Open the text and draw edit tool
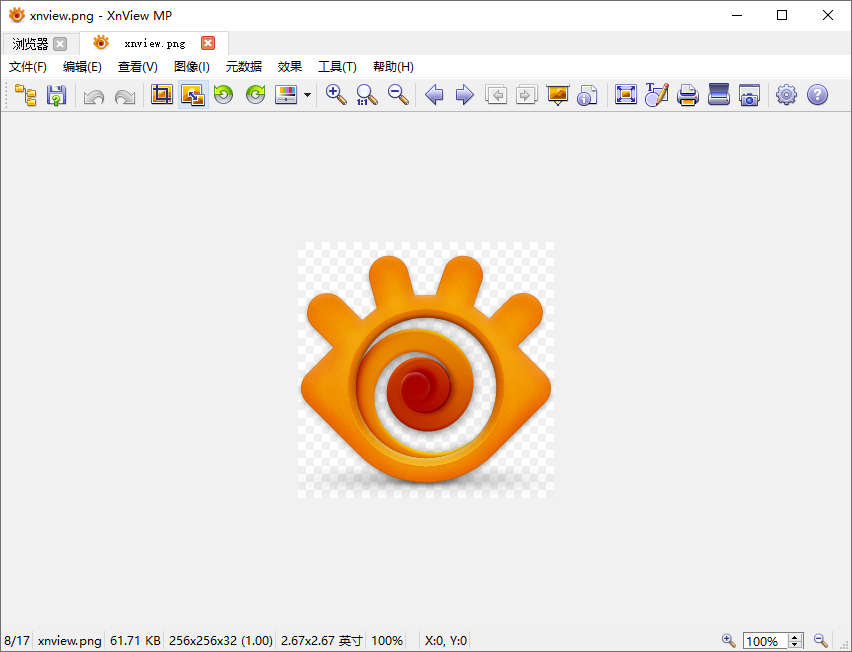 pos(656,95)
